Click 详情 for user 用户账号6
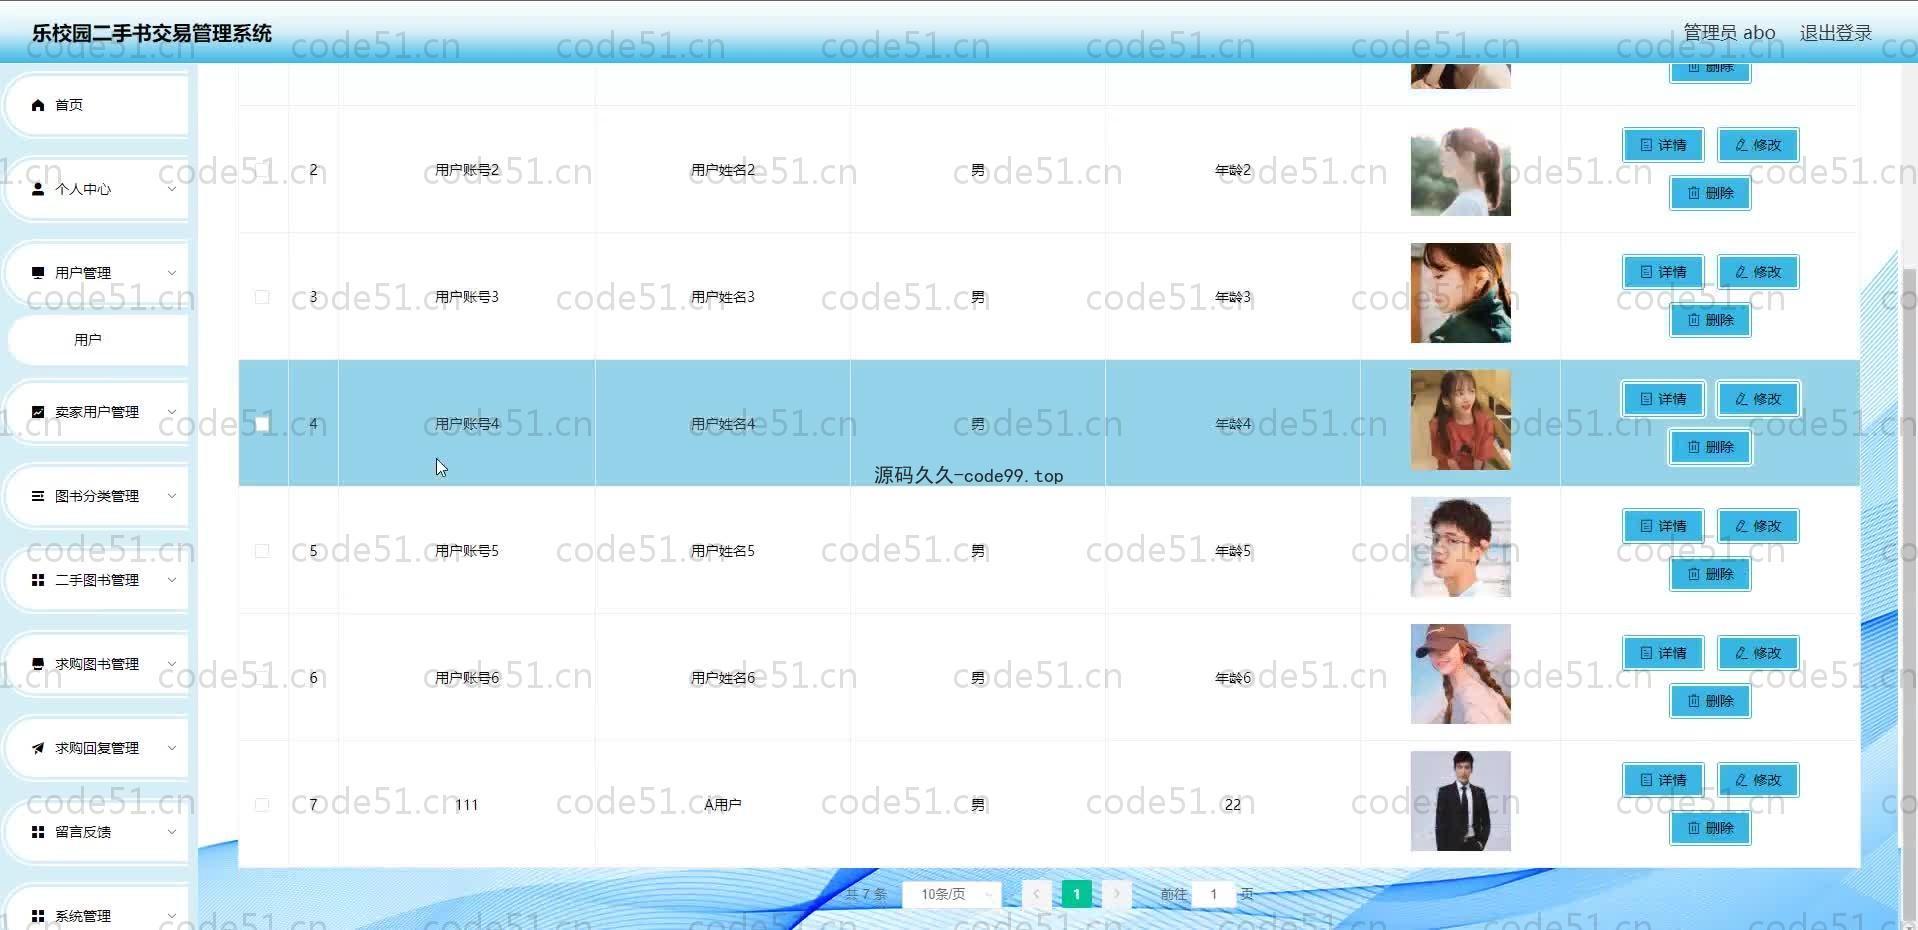 click(1663, 653)
